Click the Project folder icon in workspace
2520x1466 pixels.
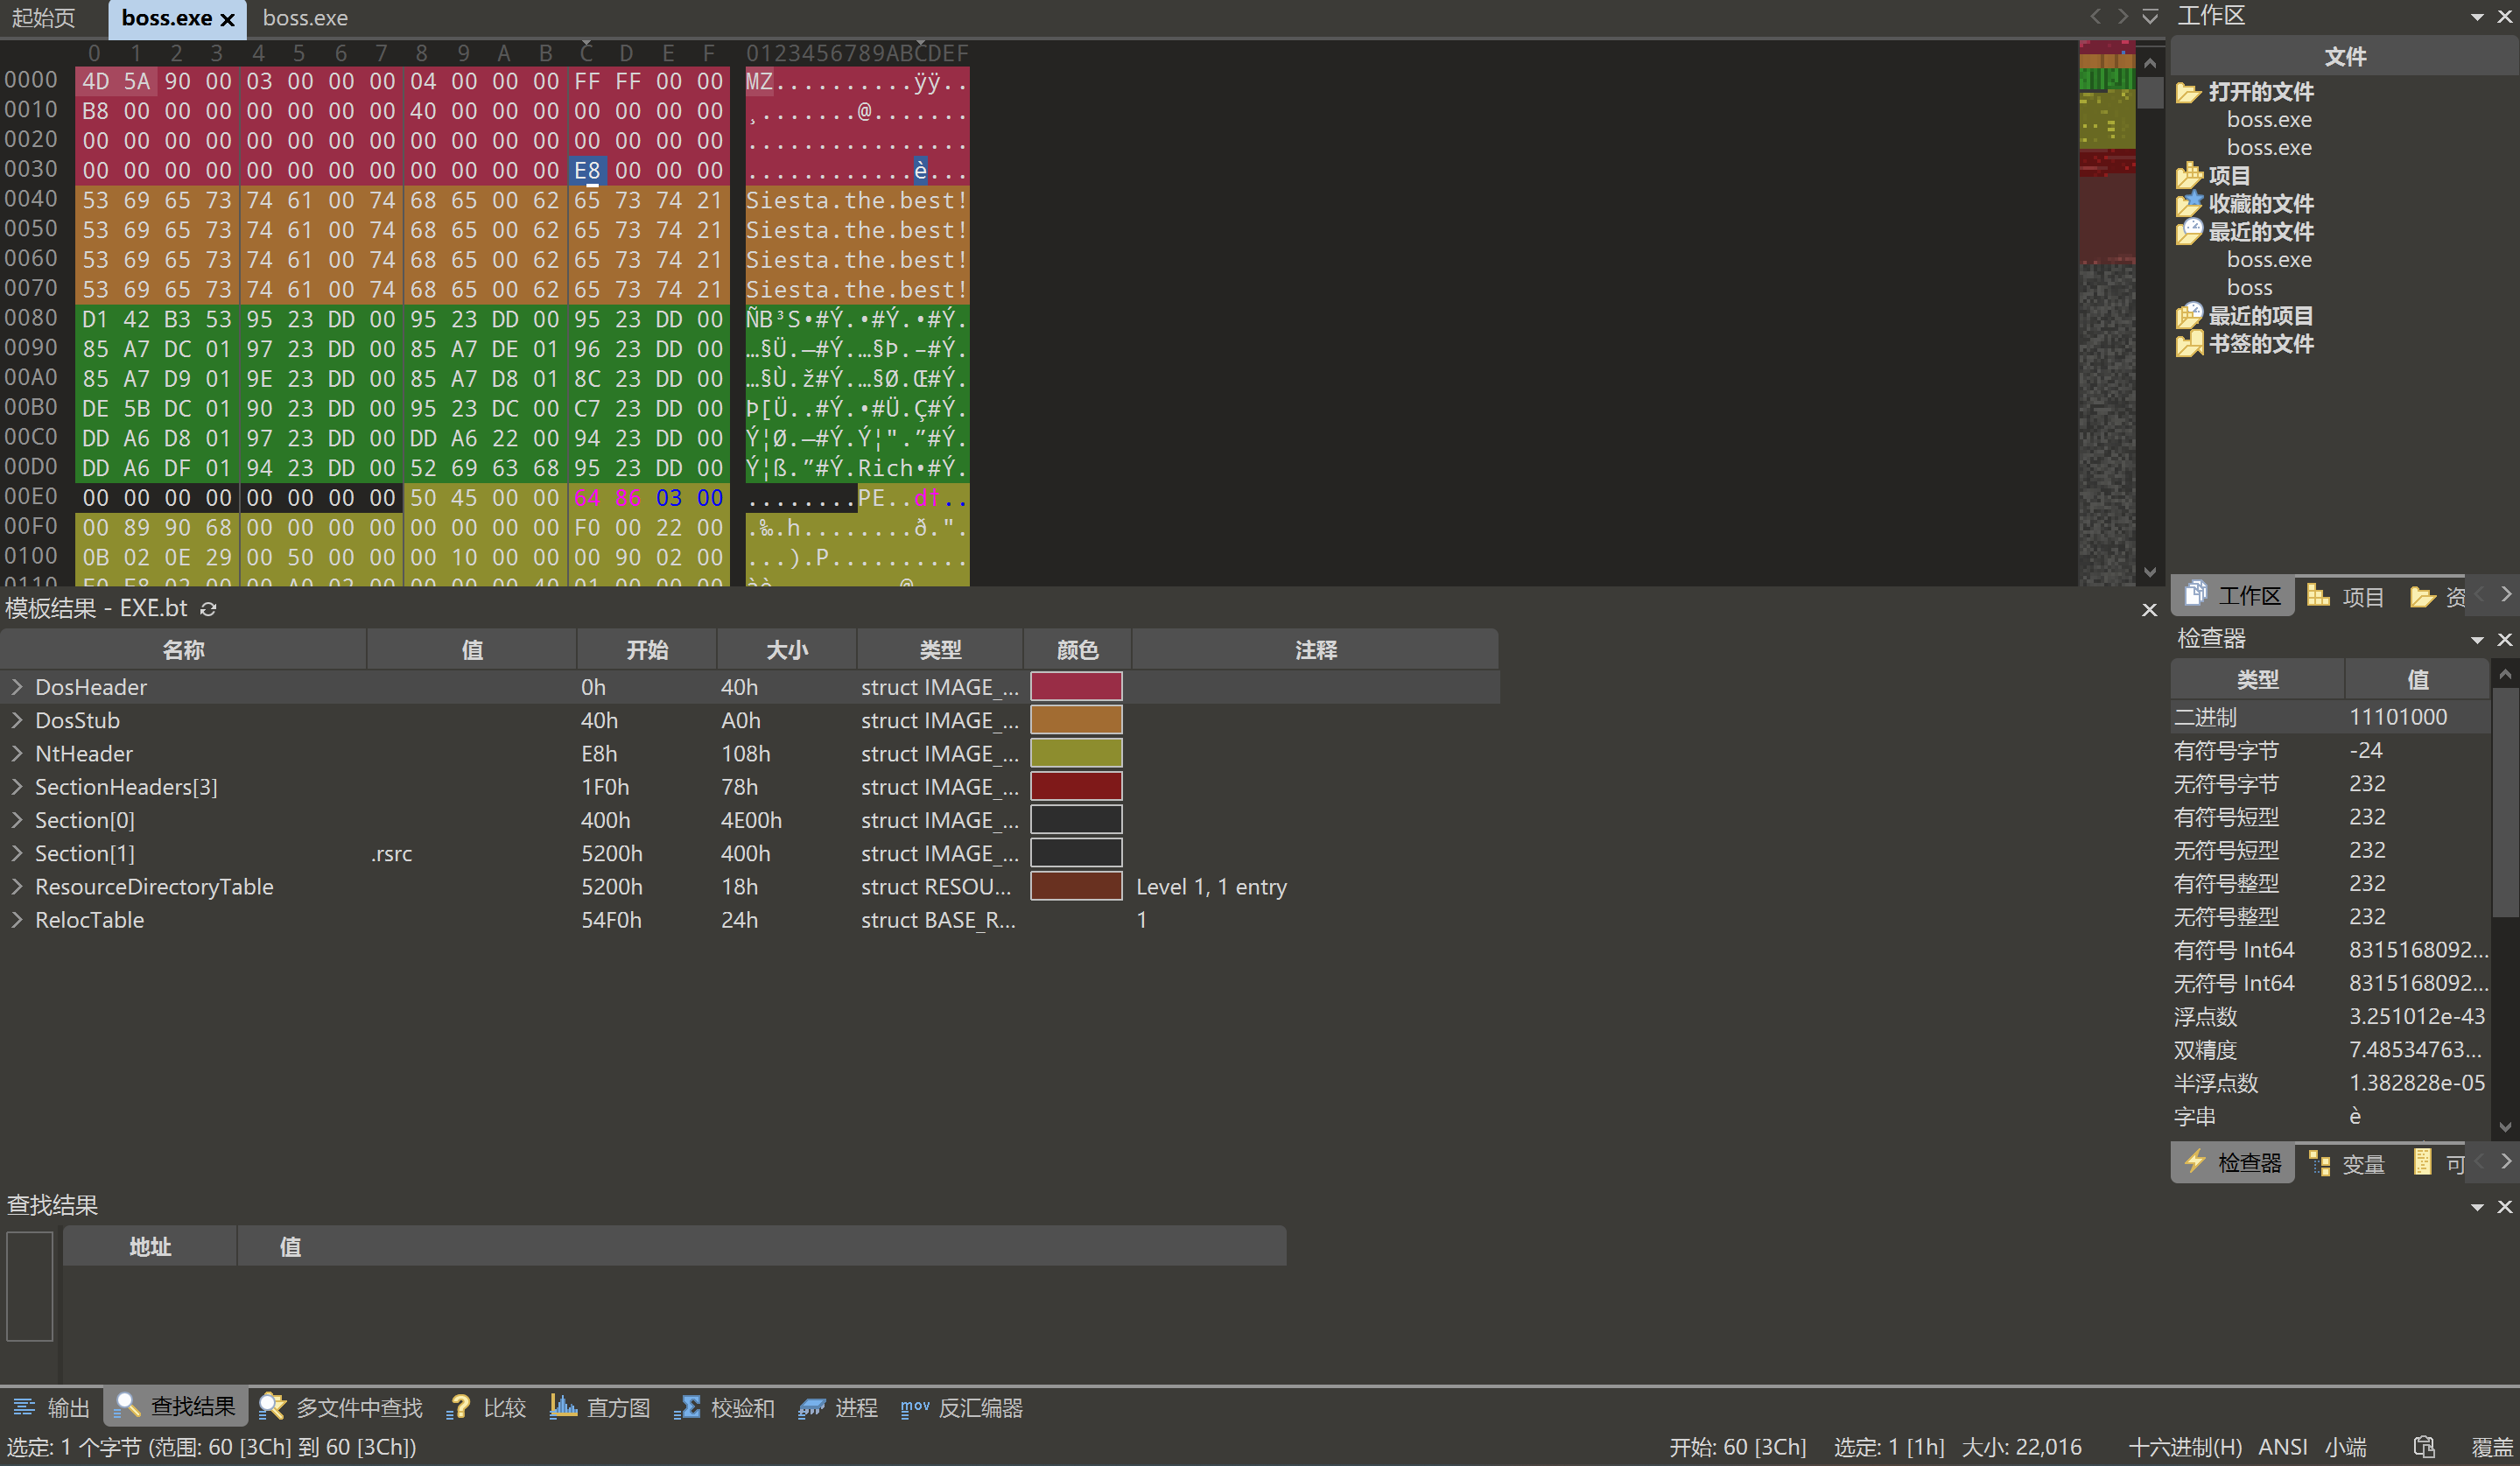point(2188,175)
